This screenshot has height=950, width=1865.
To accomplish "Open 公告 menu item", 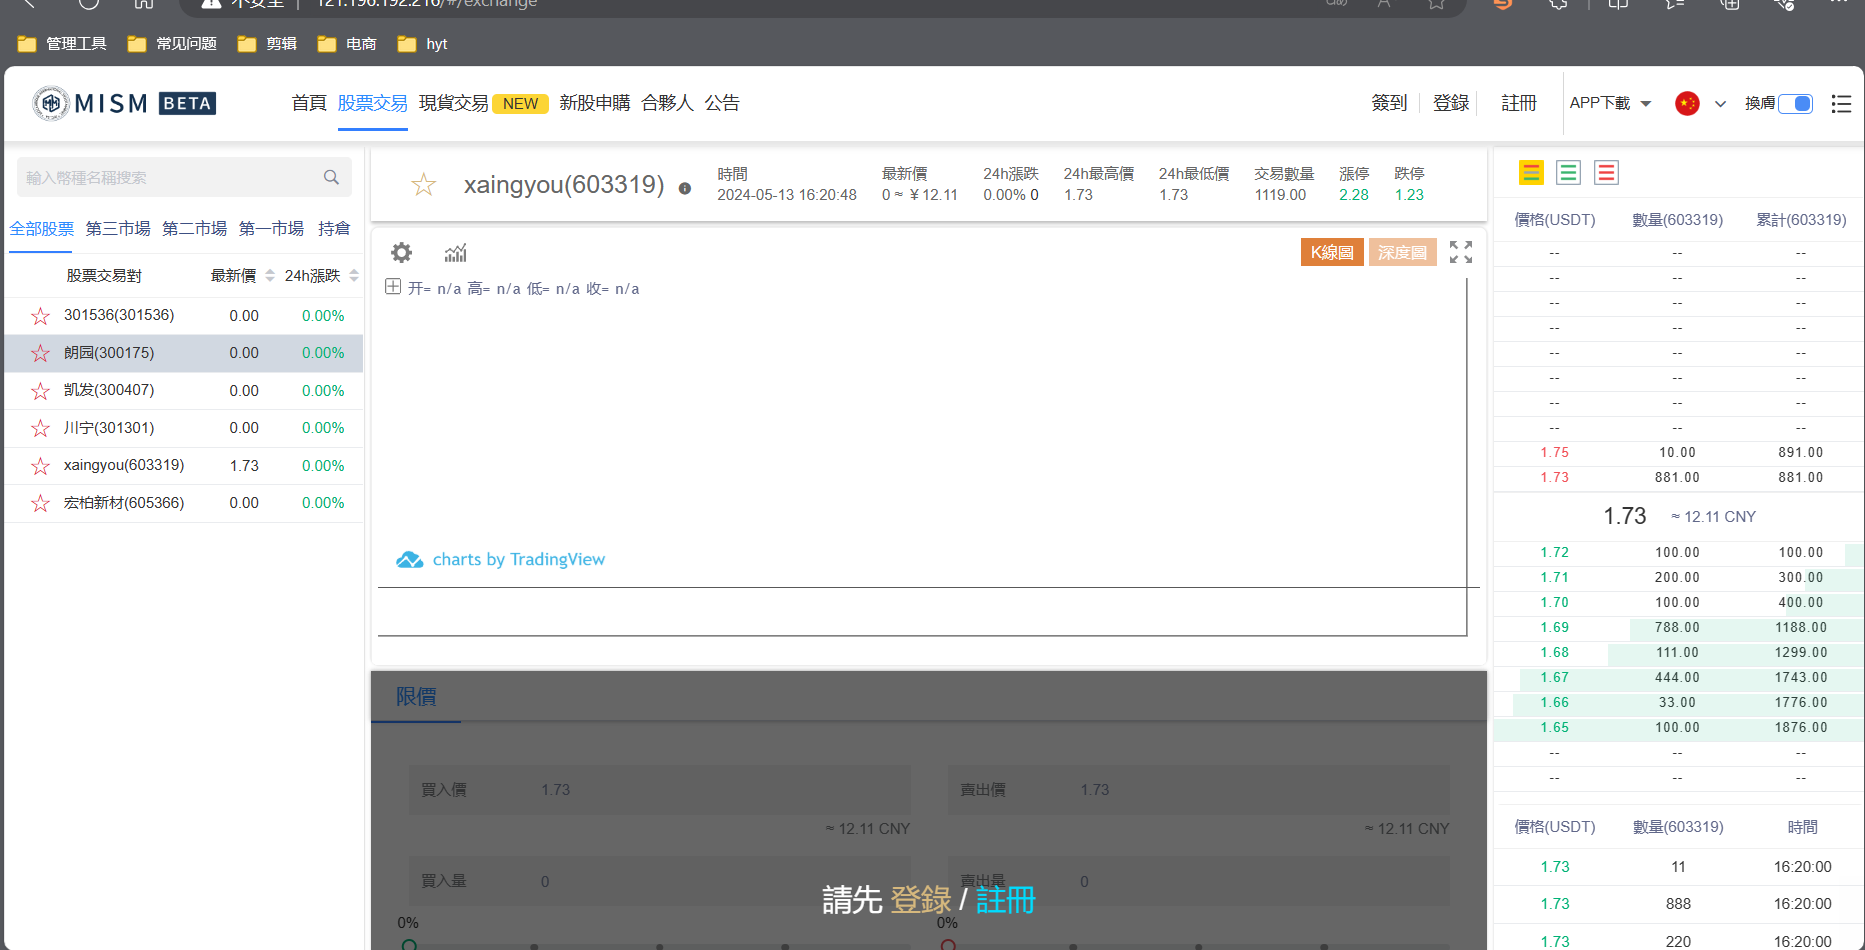I will coord(722,103).
